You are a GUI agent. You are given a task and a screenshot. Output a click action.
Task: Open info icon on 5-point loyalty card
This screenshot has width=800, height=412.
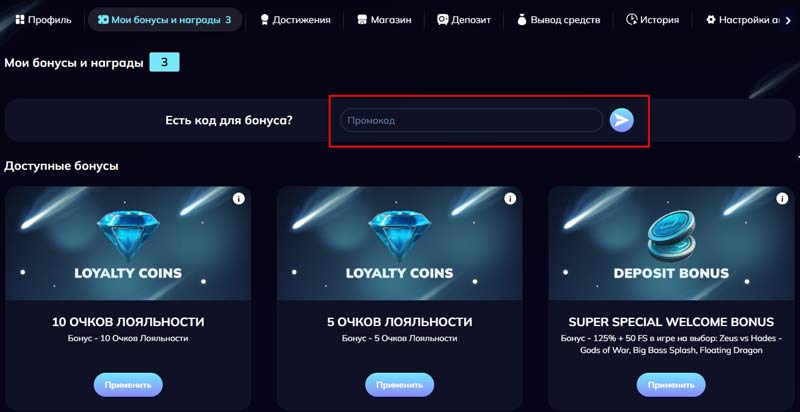[510, 199]
